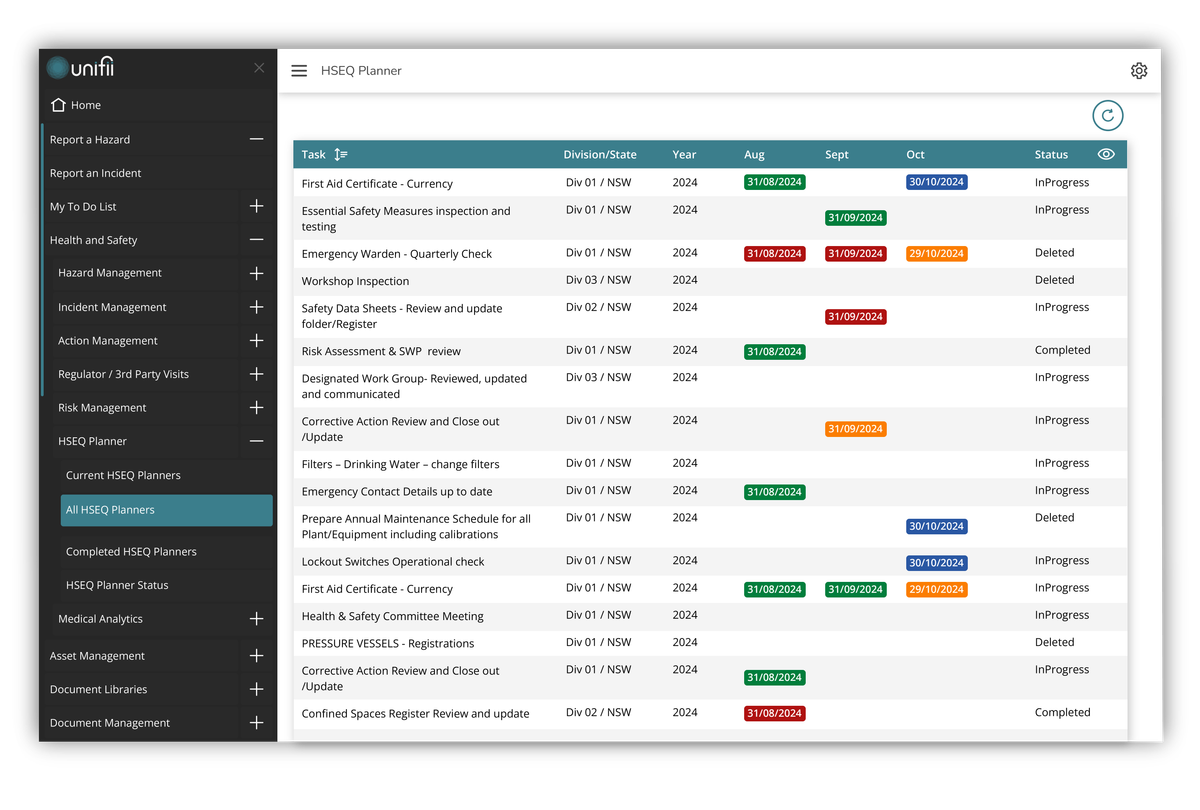View HSEQ Planner Status
This screenshot has width=1200, height=810.
(119, 585)
